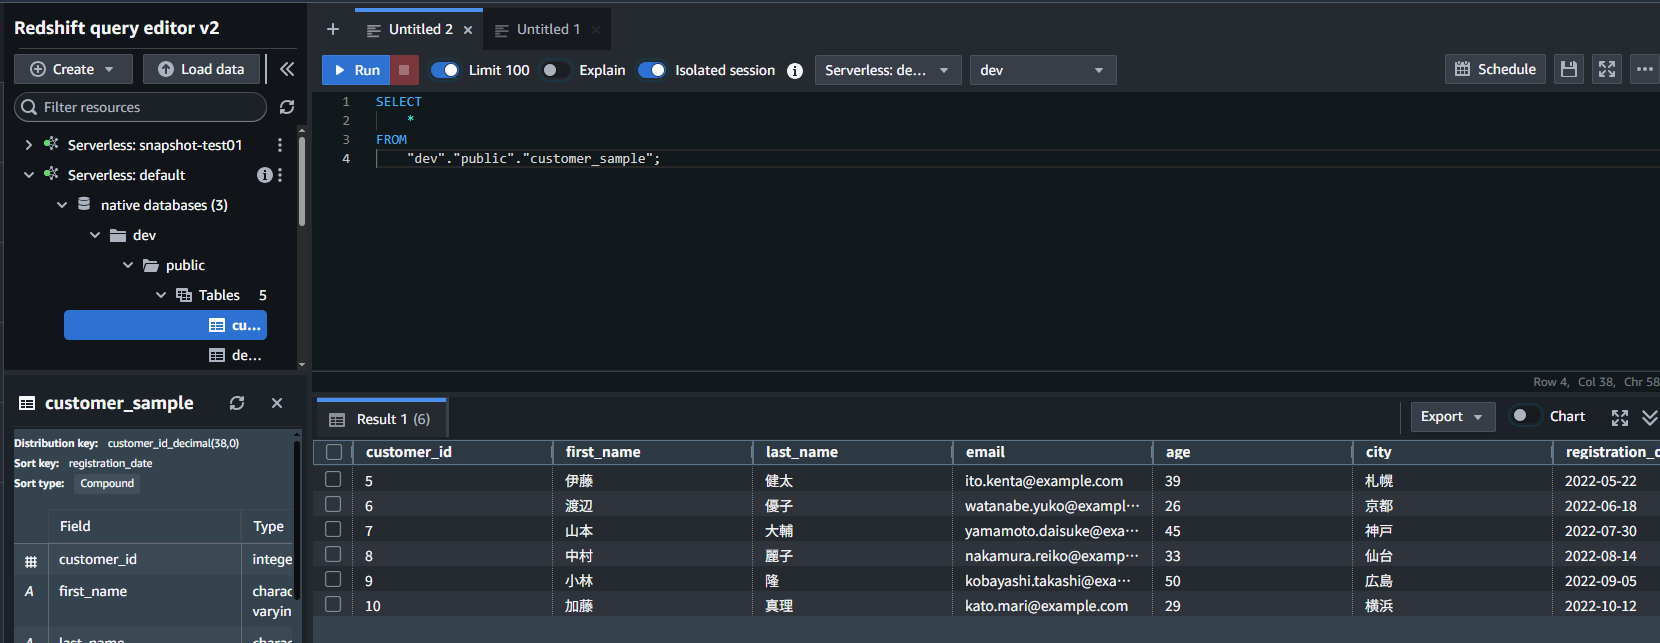Switch to the Untitled 2 tab
The width and height of the screenshot is (1660, 643).
[420, 30]
